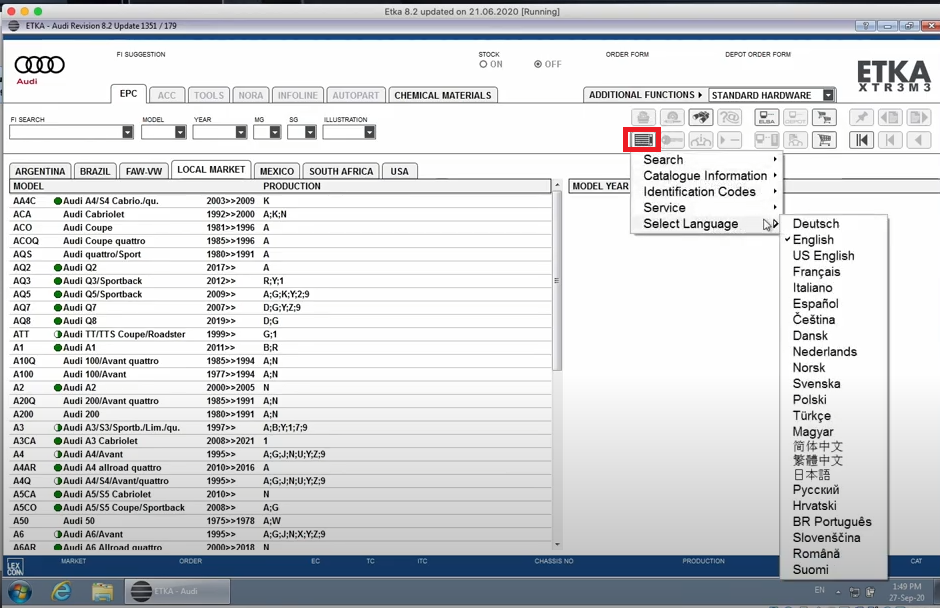
Task: Open the Service menu entry
Action: click(x=707, y=207)
